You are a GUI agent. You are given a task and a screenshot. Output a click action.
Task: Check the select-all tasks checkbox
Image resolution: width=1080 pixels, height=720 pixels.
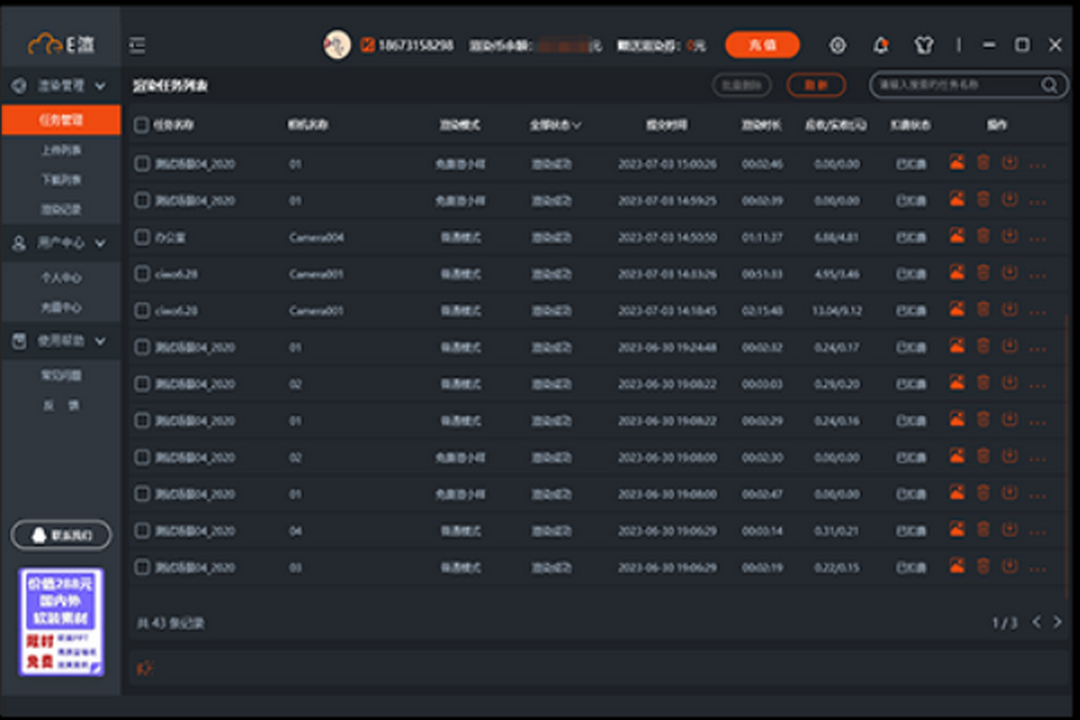tap(141, 124)
